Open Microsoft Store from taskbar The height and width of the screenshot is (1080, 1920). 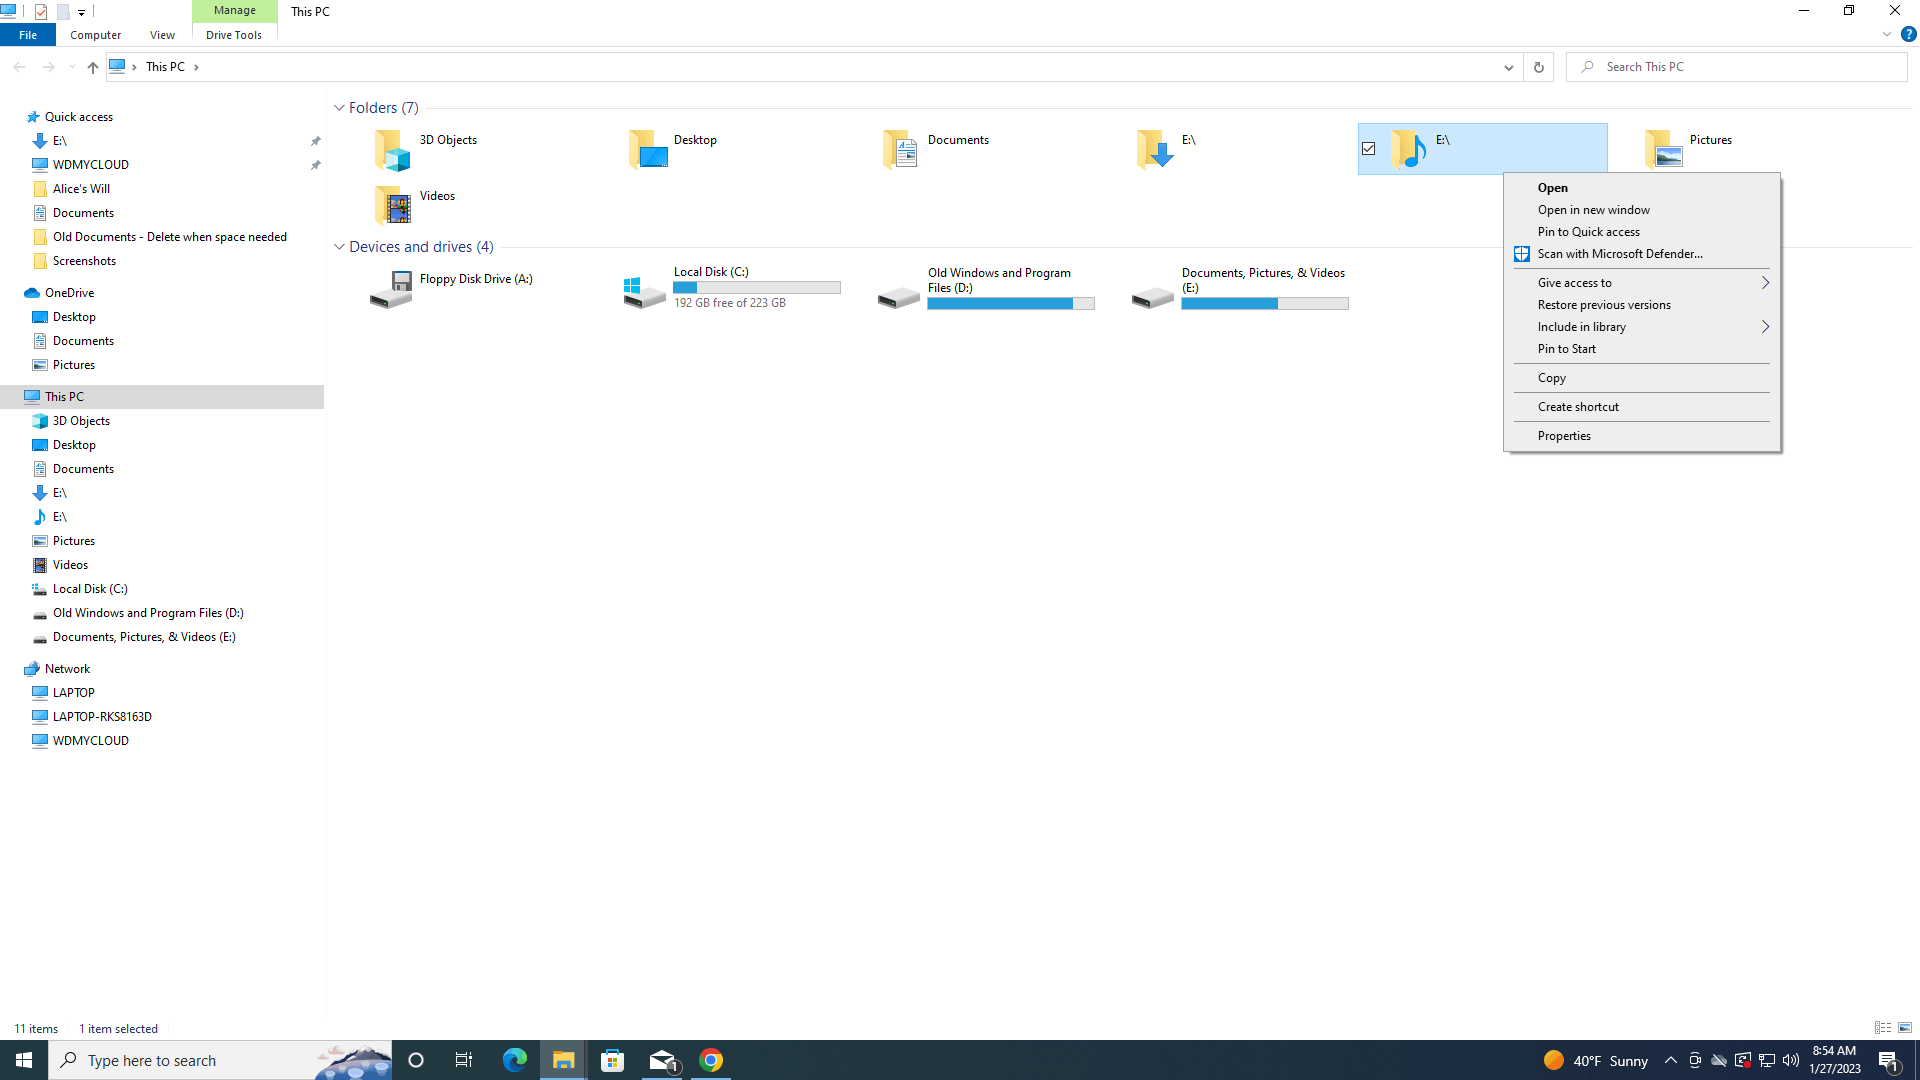coord(612,1060)
